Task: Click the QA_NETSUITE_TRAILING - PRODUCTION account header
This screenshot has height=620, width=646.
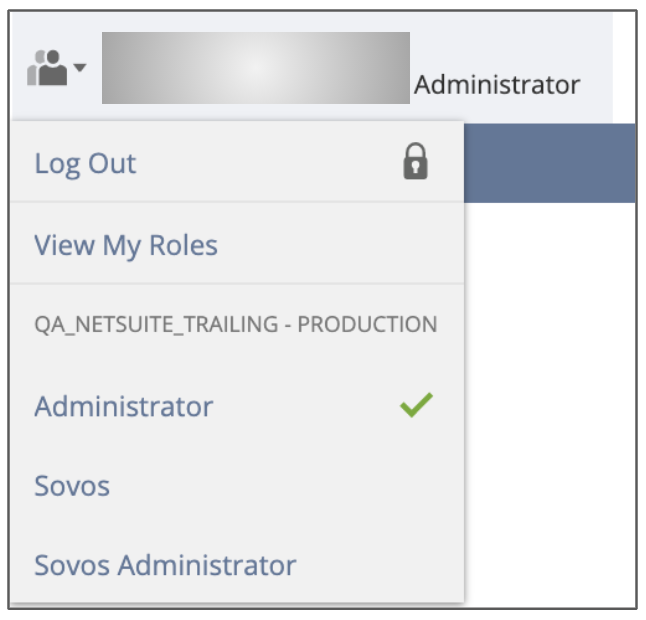Action: (x=235, y=325)
